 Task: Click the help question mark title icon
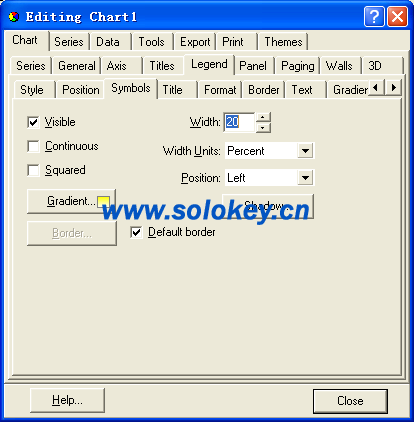coord(374,16)
